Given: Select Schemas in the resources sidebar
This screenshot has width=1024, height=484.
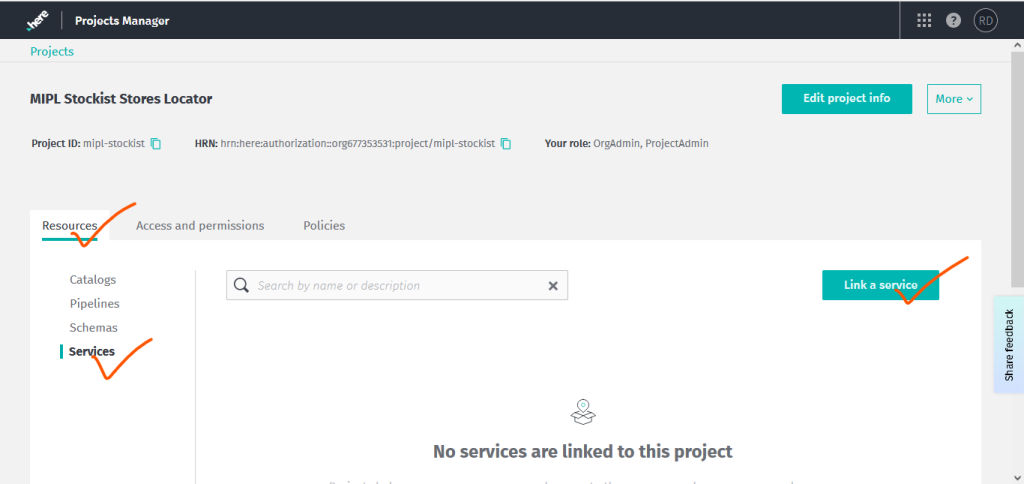Looking at the screenshot, I should (93, 327).
